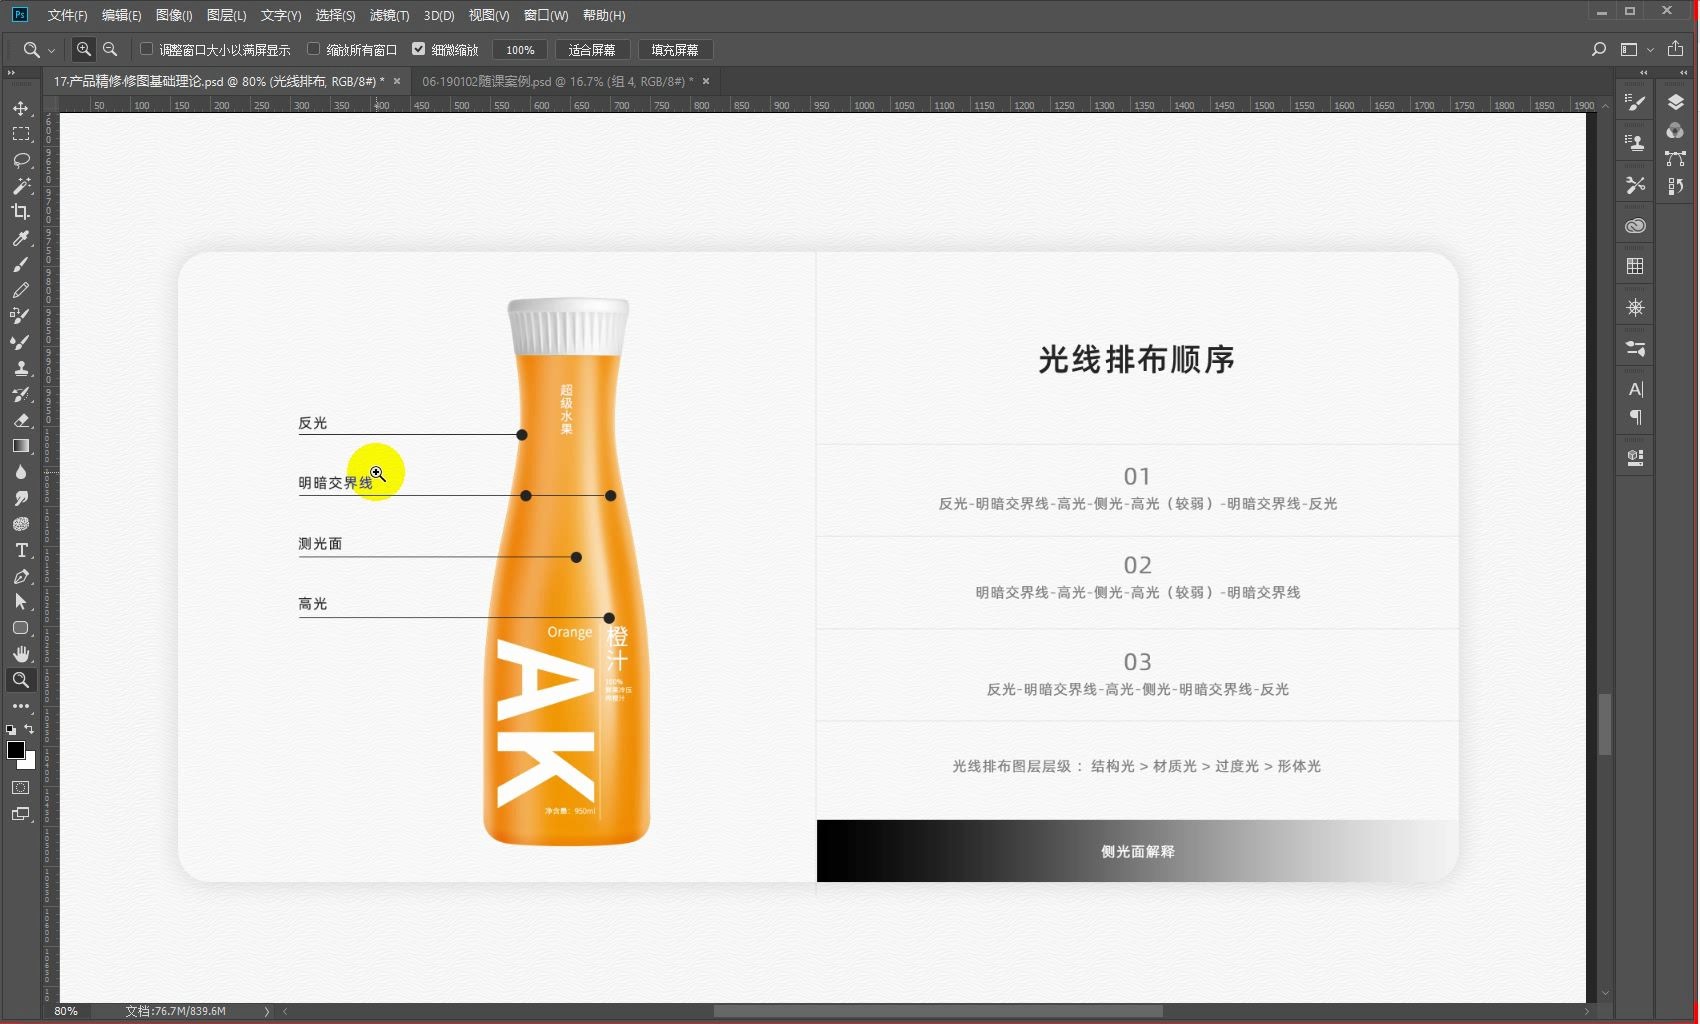Click the 适合屏幕 button
The width and height of the screenshot is (1700, 1024).
point(594,49)
